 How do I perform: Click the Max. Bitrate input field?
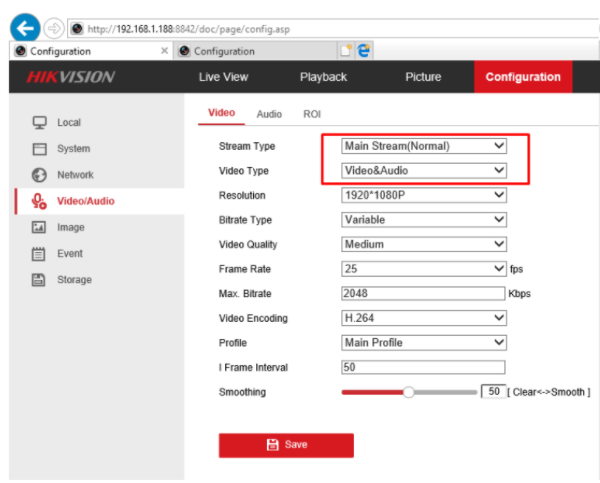(x=423, y=294)
